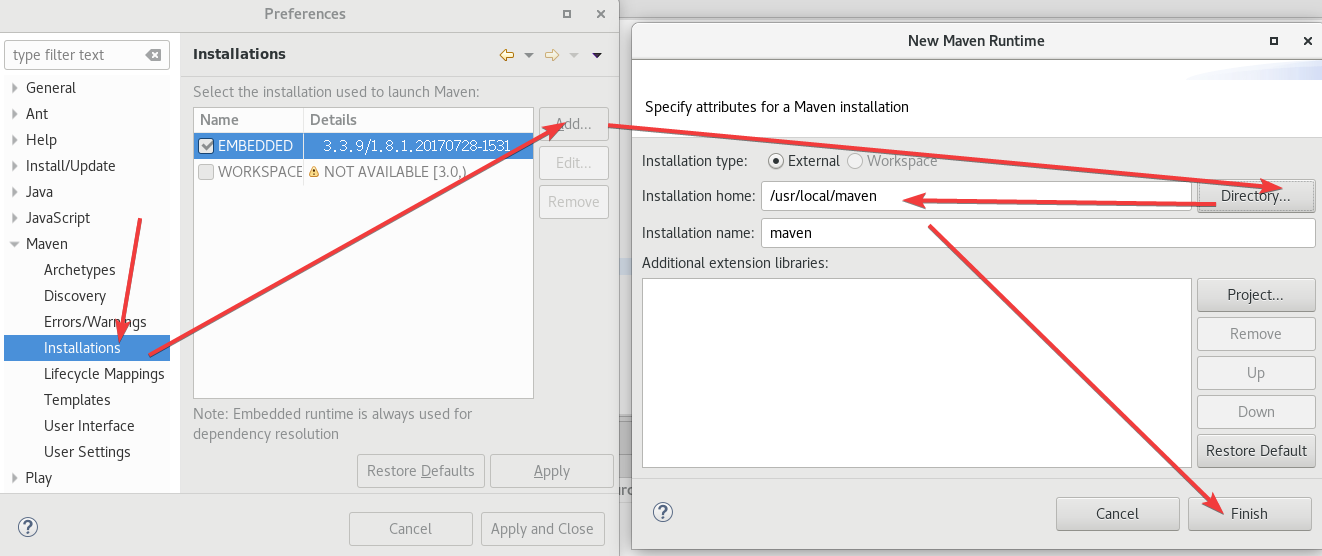Open User Interface preferences page

tap(89, 426)
